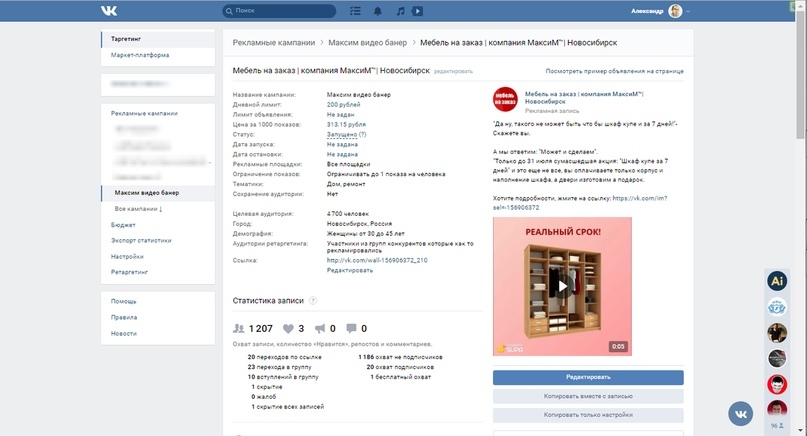Open Настройки in left menu
Image resolution: width=807 pixels, height=436 pixels.
[x=127, y=256]
